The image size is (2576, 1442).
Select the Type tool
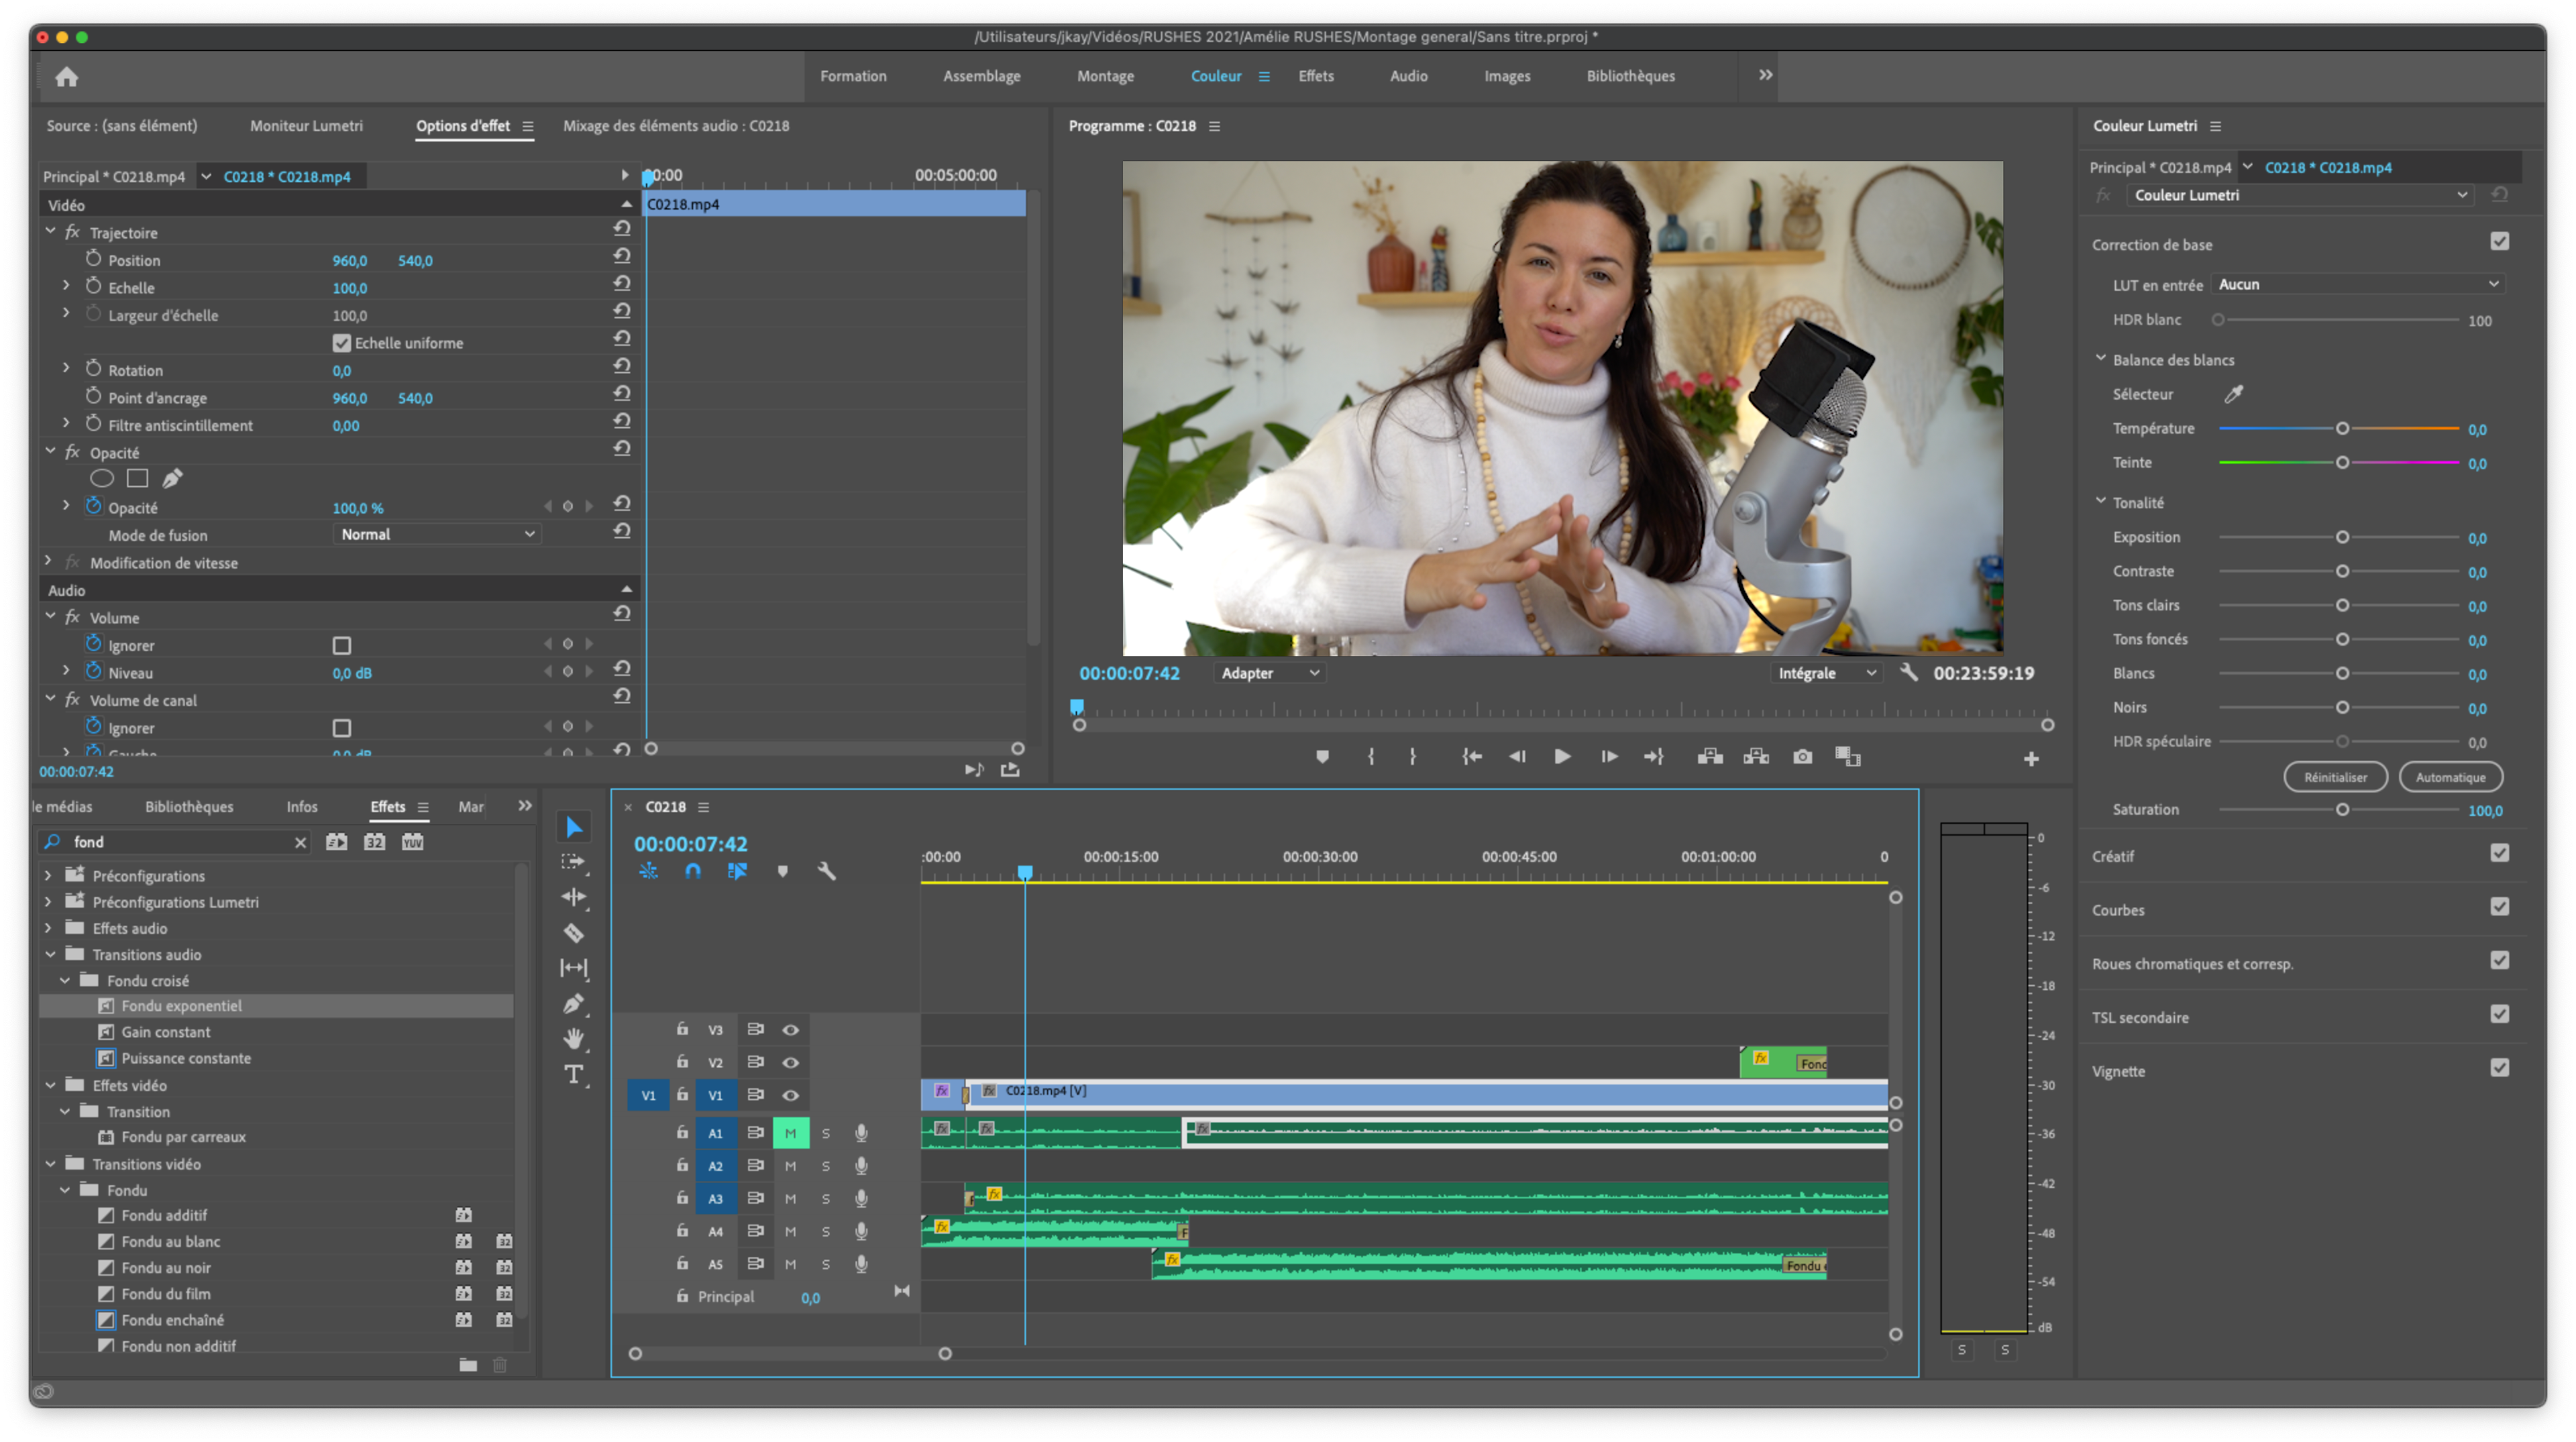573,1075
